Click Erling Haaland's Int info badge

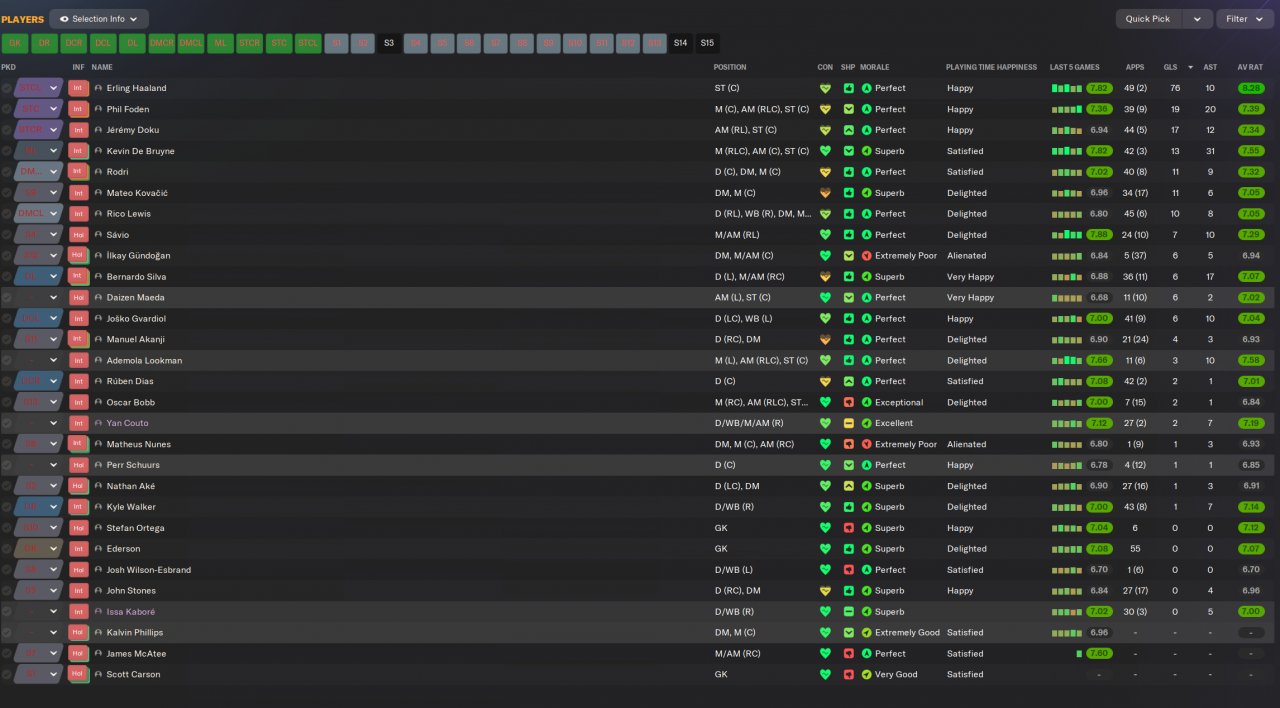[79, 88]
